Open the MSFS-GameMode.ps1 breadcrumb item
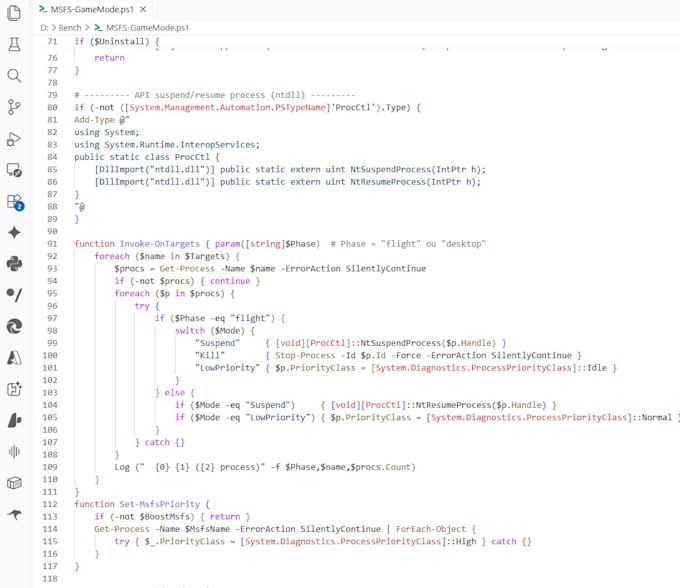Screen dimensions: 680x588 click(147, 28)
